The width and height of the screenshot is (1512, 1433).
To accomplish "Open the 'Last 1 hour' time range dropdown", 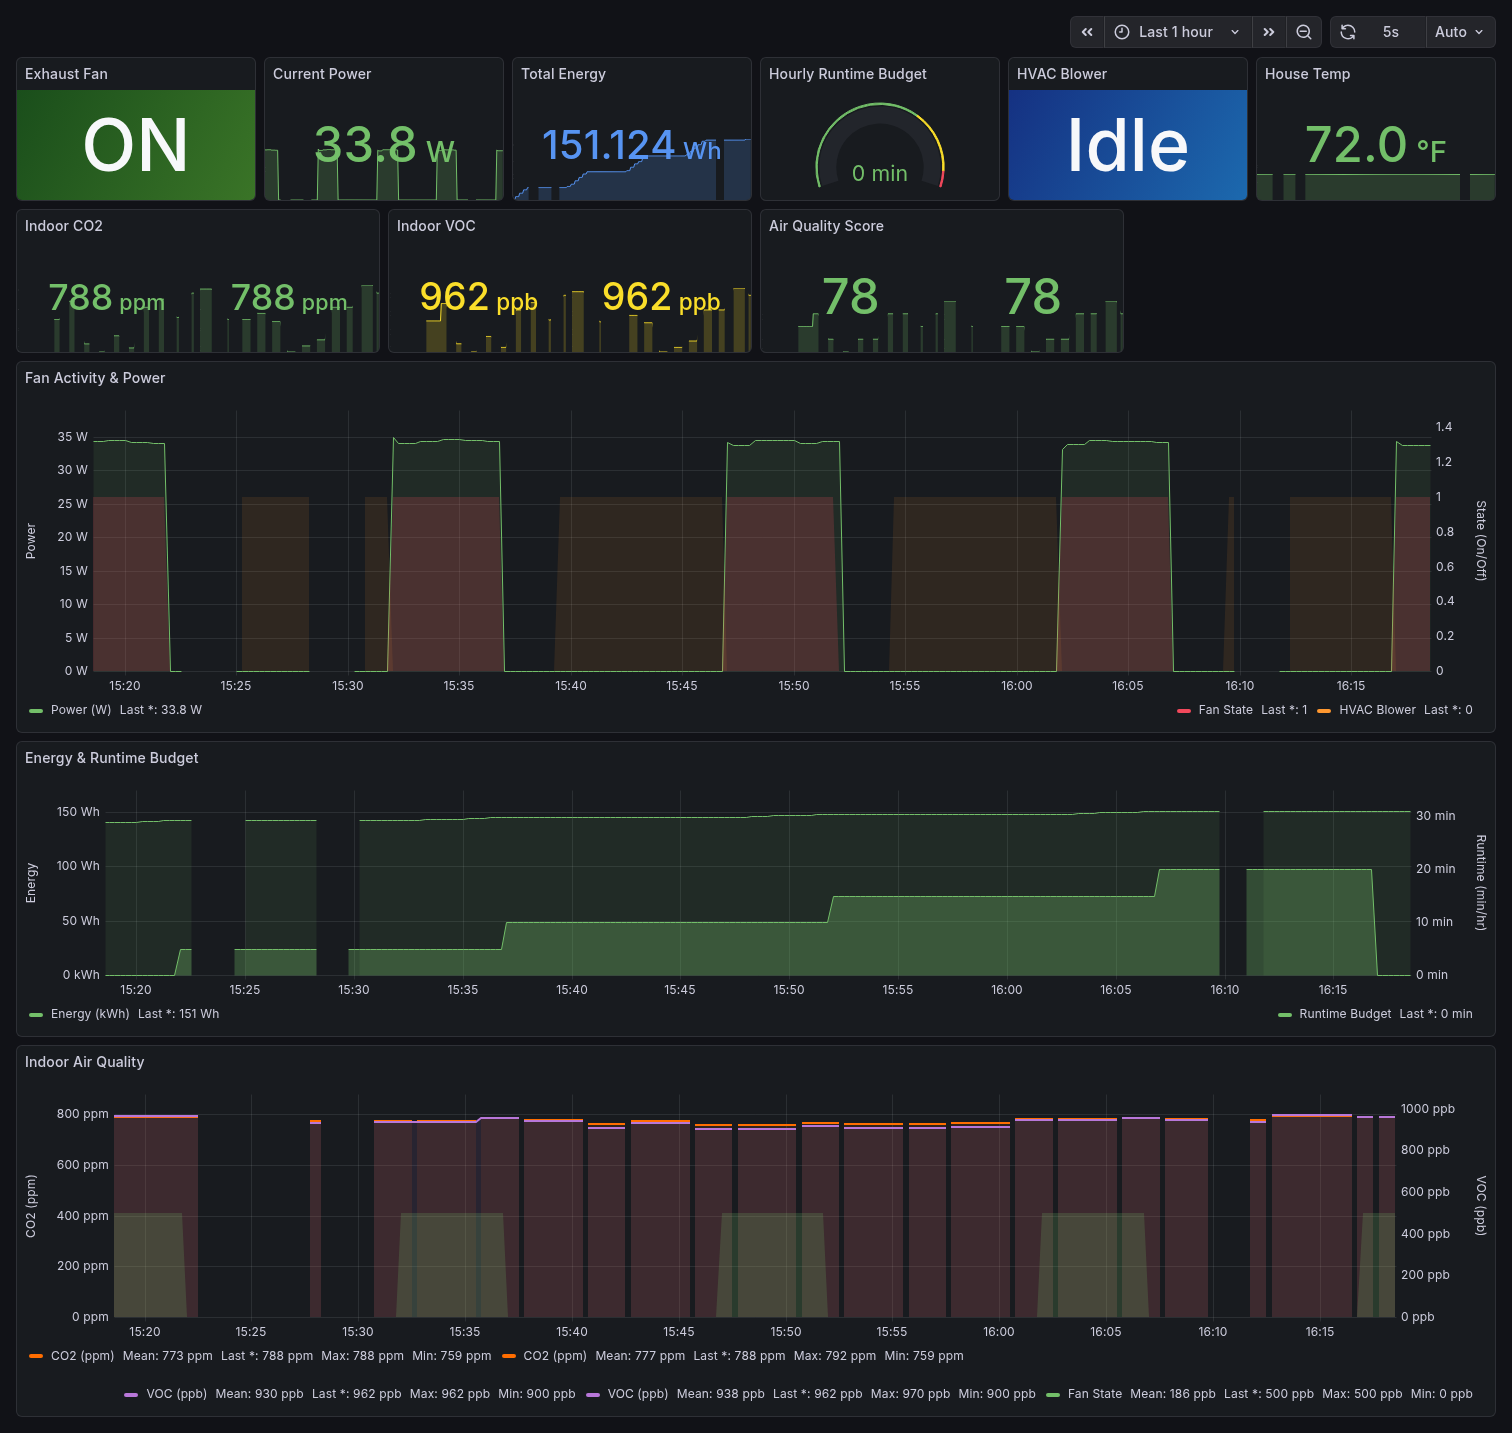I will point(1177,32).
